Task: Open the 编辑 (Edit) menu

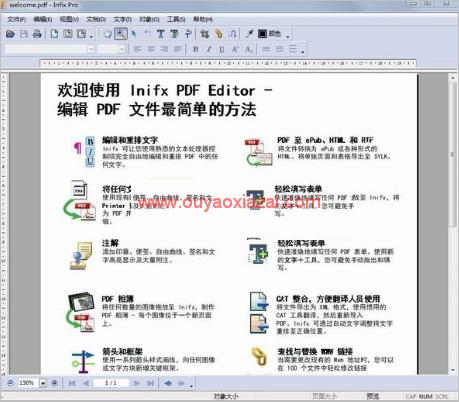Action: click(x=43, y=19)
